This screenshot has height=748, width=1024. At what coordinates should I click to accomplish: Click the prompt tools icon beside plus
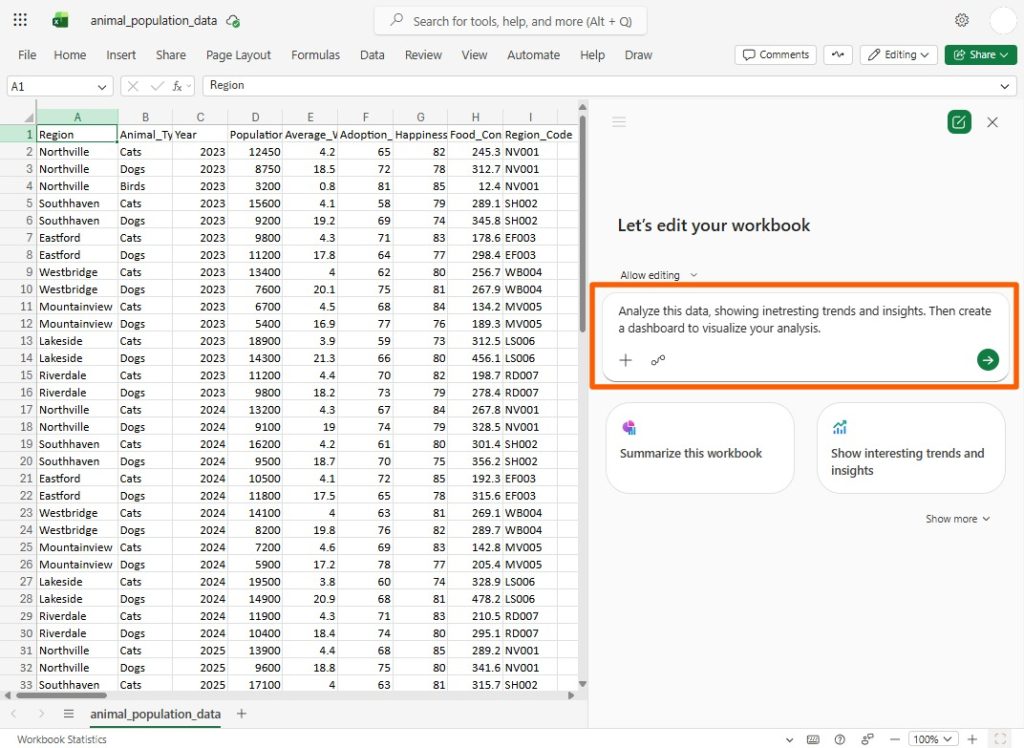coord(658,360)
